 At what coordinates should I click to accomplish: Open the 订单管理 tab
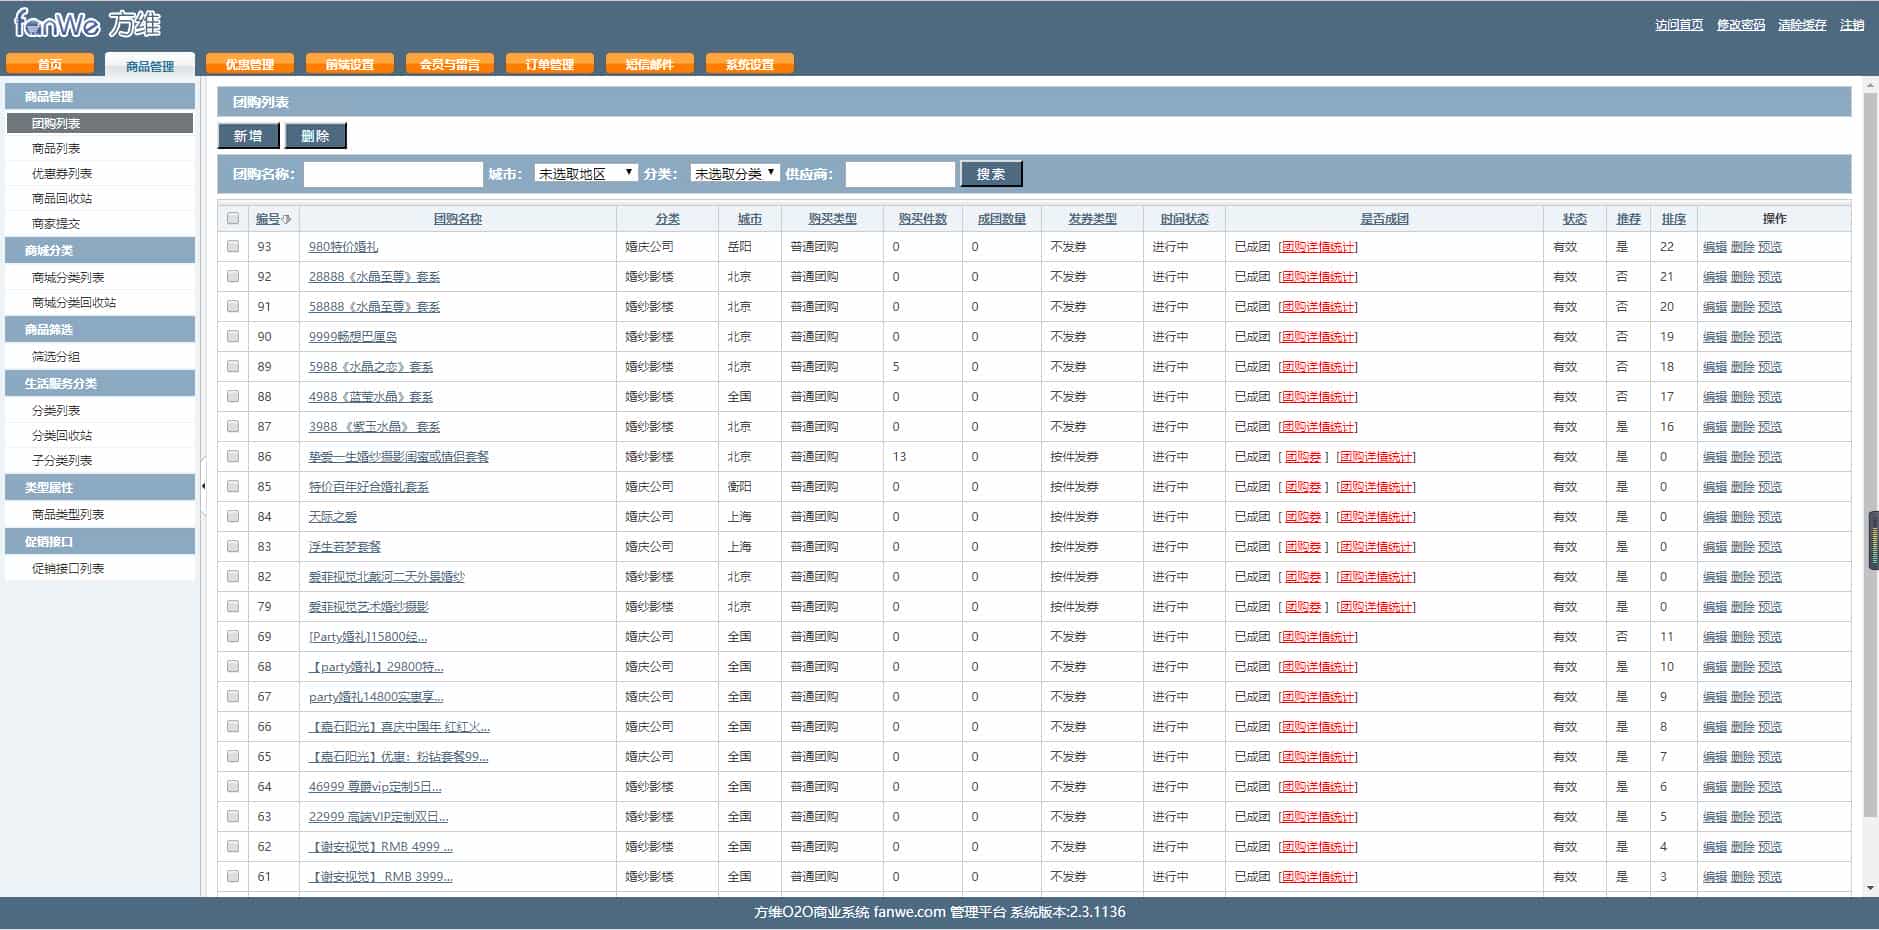tap(550, 64)
